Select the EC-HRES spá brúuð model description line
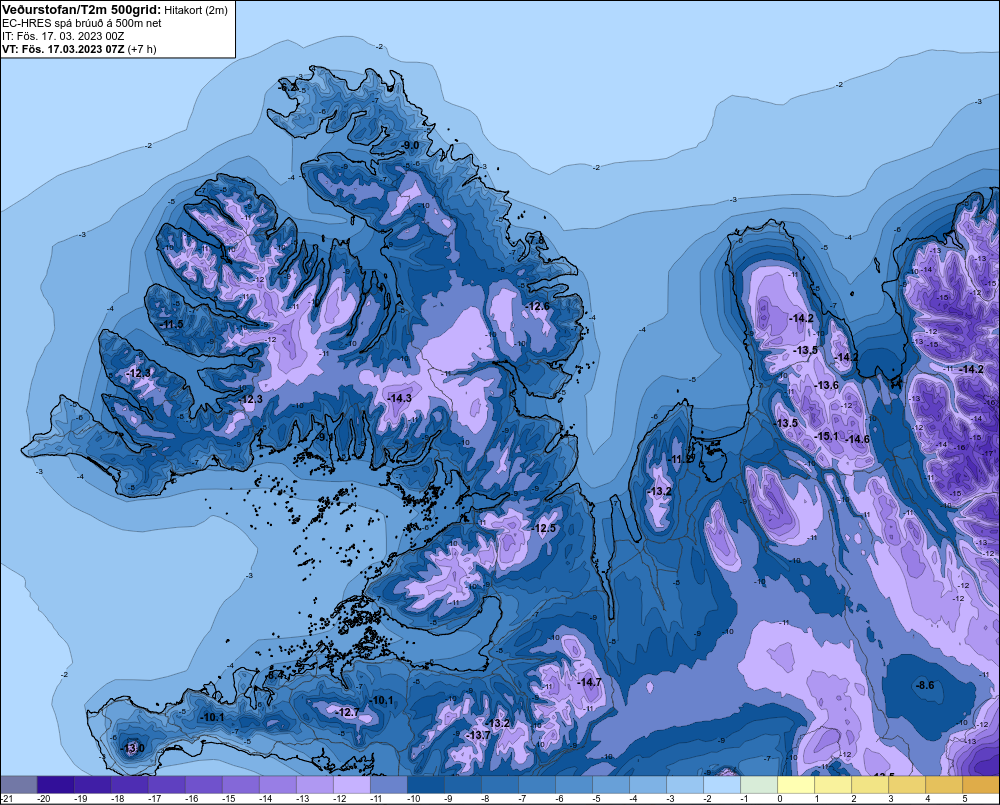 (x=82, y=23)
